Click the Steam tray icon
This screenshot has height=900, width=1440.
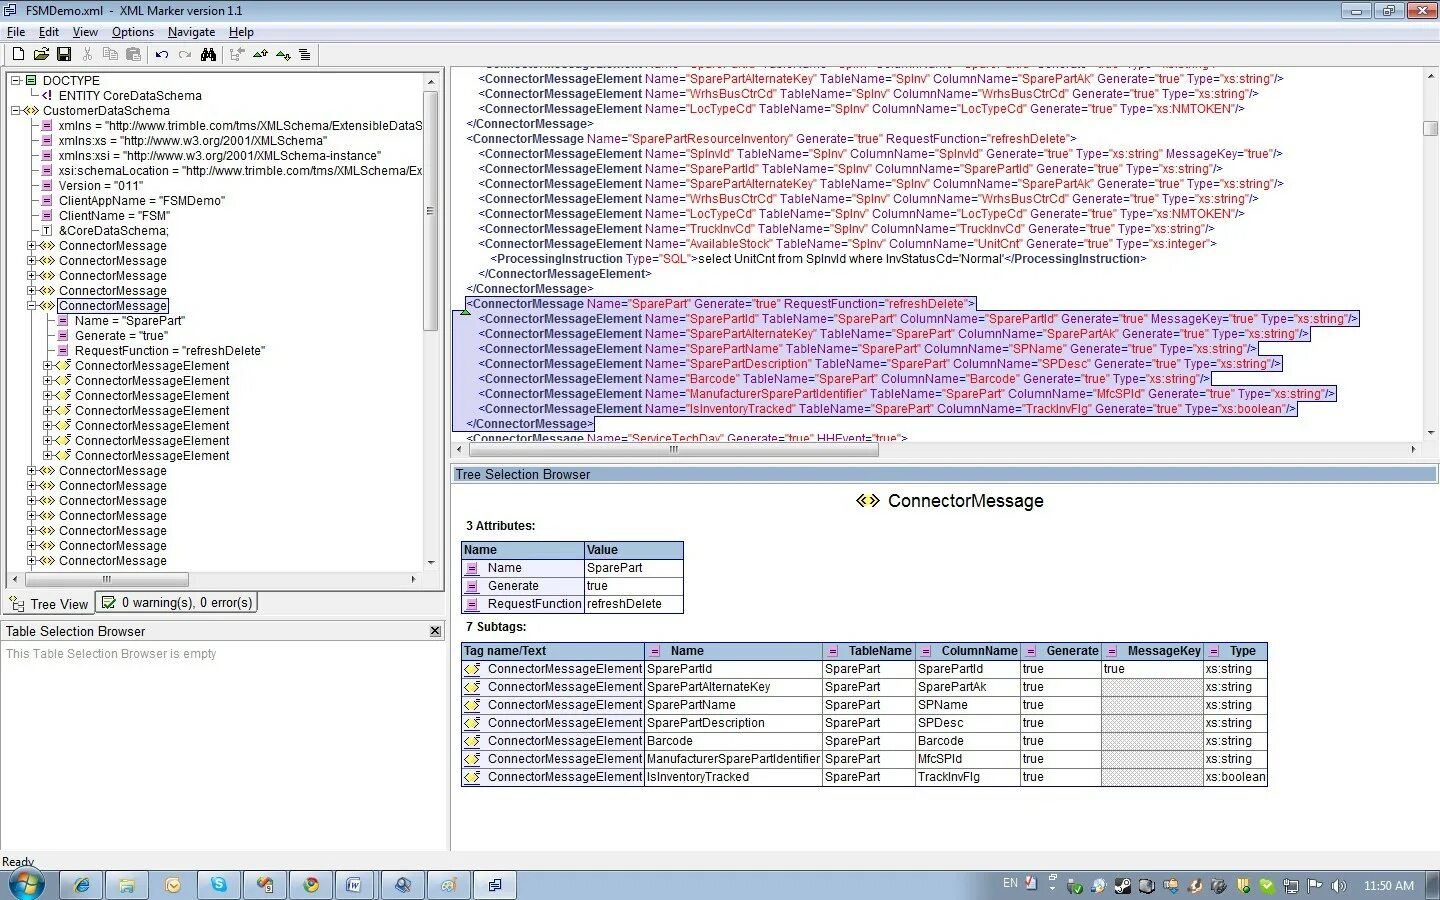(1123, 886)
